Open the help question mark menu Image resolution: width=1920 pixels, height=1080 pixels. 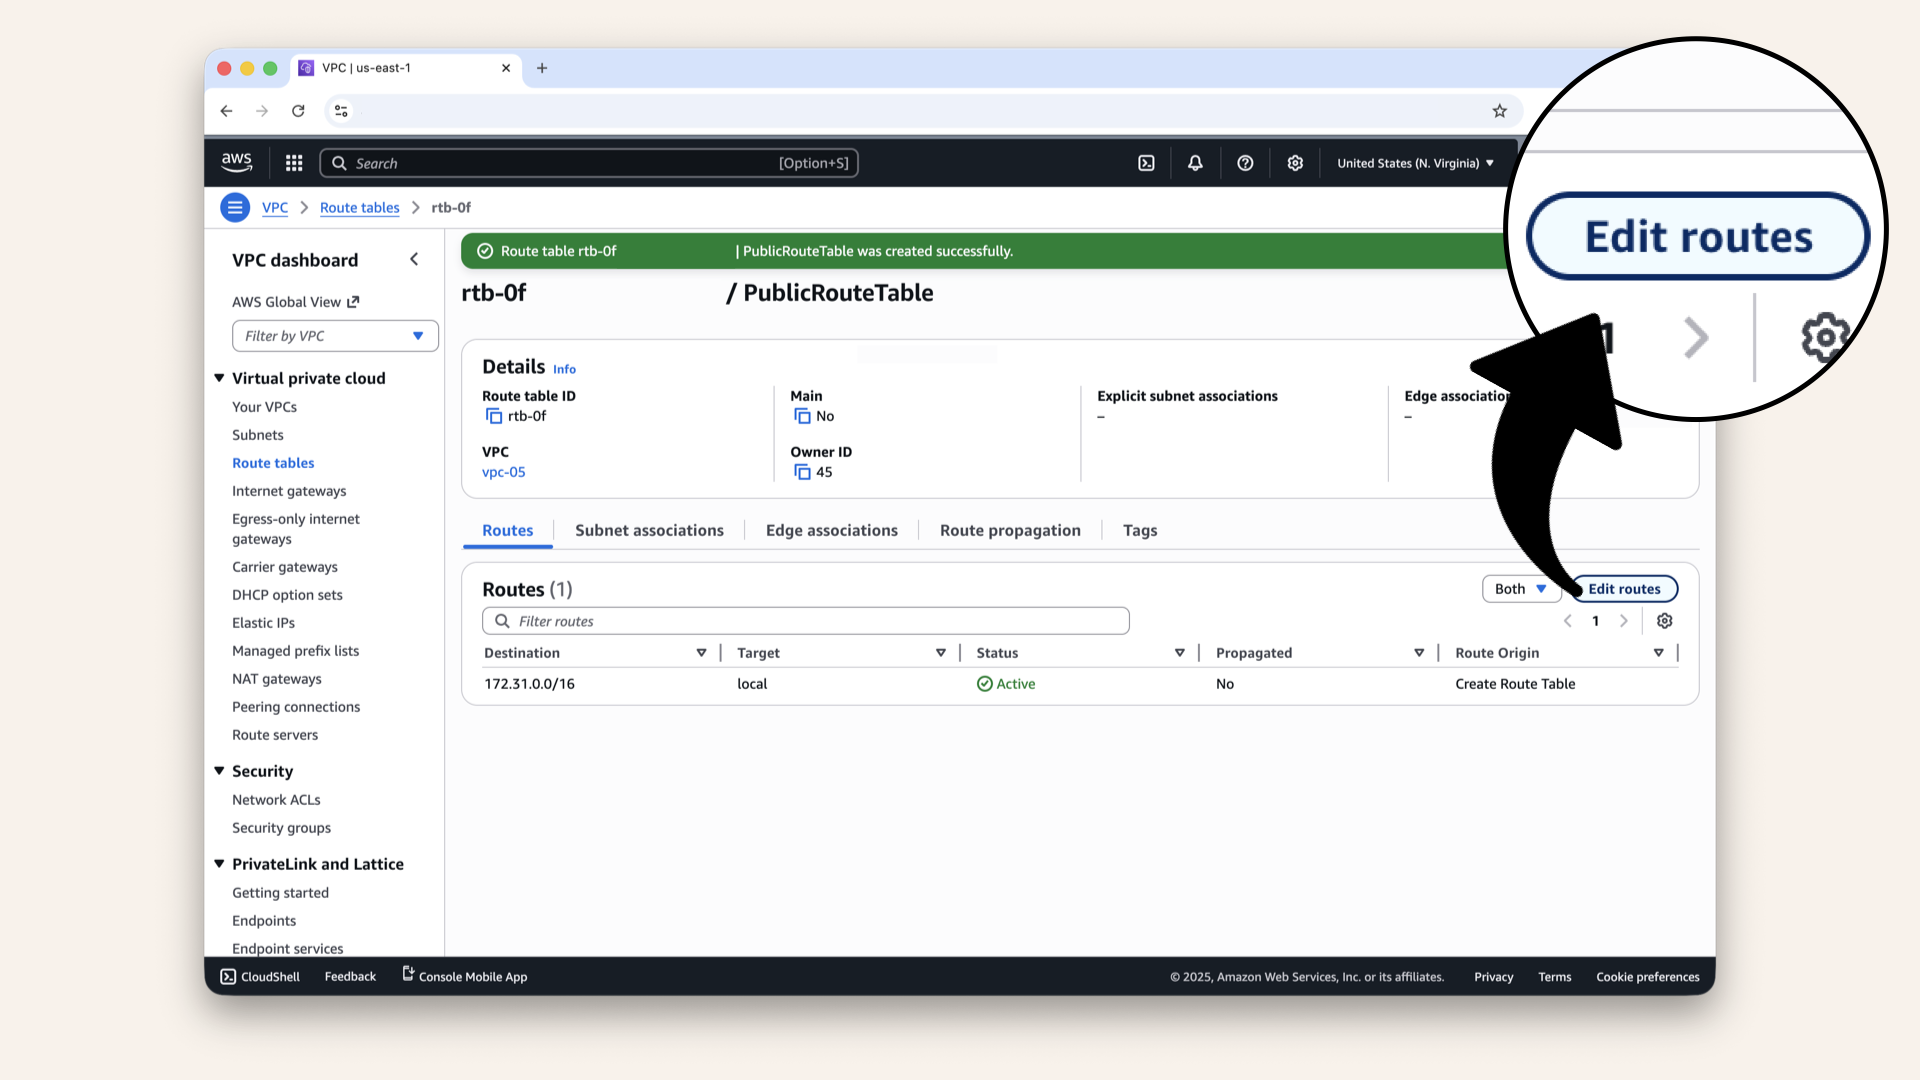pyautogui.click(x=1245, y=163)
